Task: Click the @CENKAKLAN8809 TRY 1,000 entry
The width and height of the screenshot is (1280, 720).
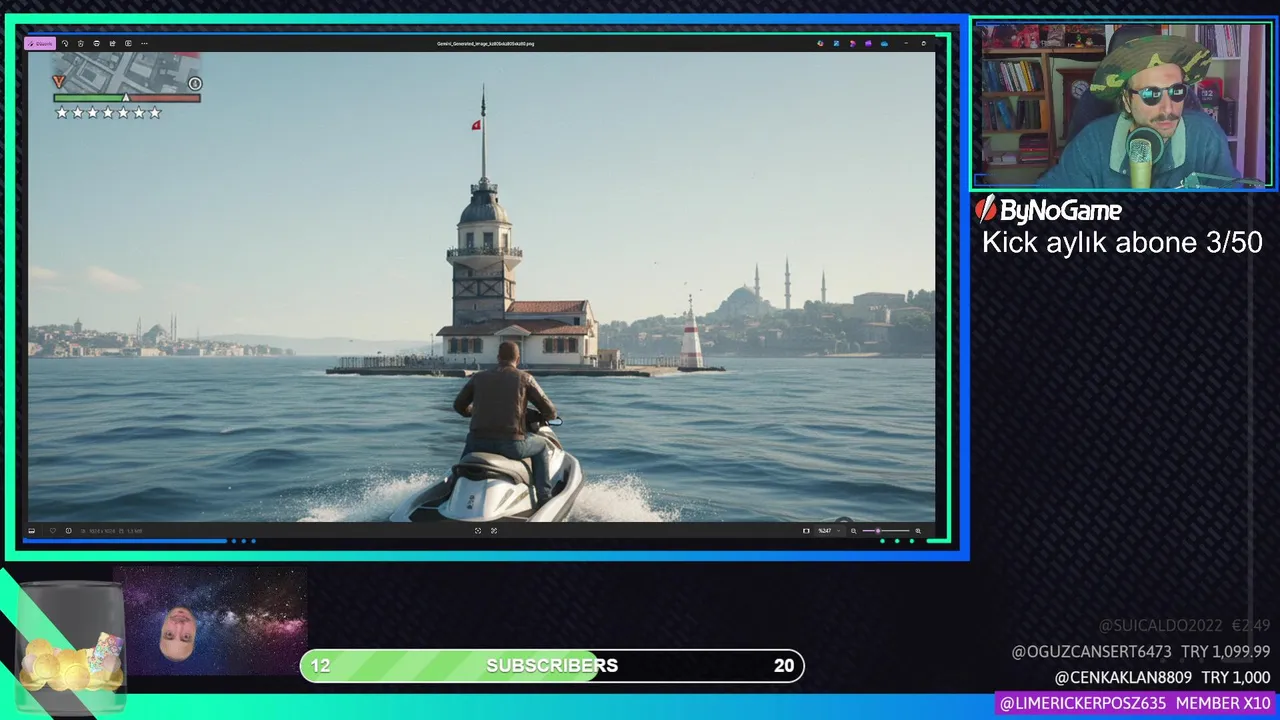Action: tap(1162, 677)
